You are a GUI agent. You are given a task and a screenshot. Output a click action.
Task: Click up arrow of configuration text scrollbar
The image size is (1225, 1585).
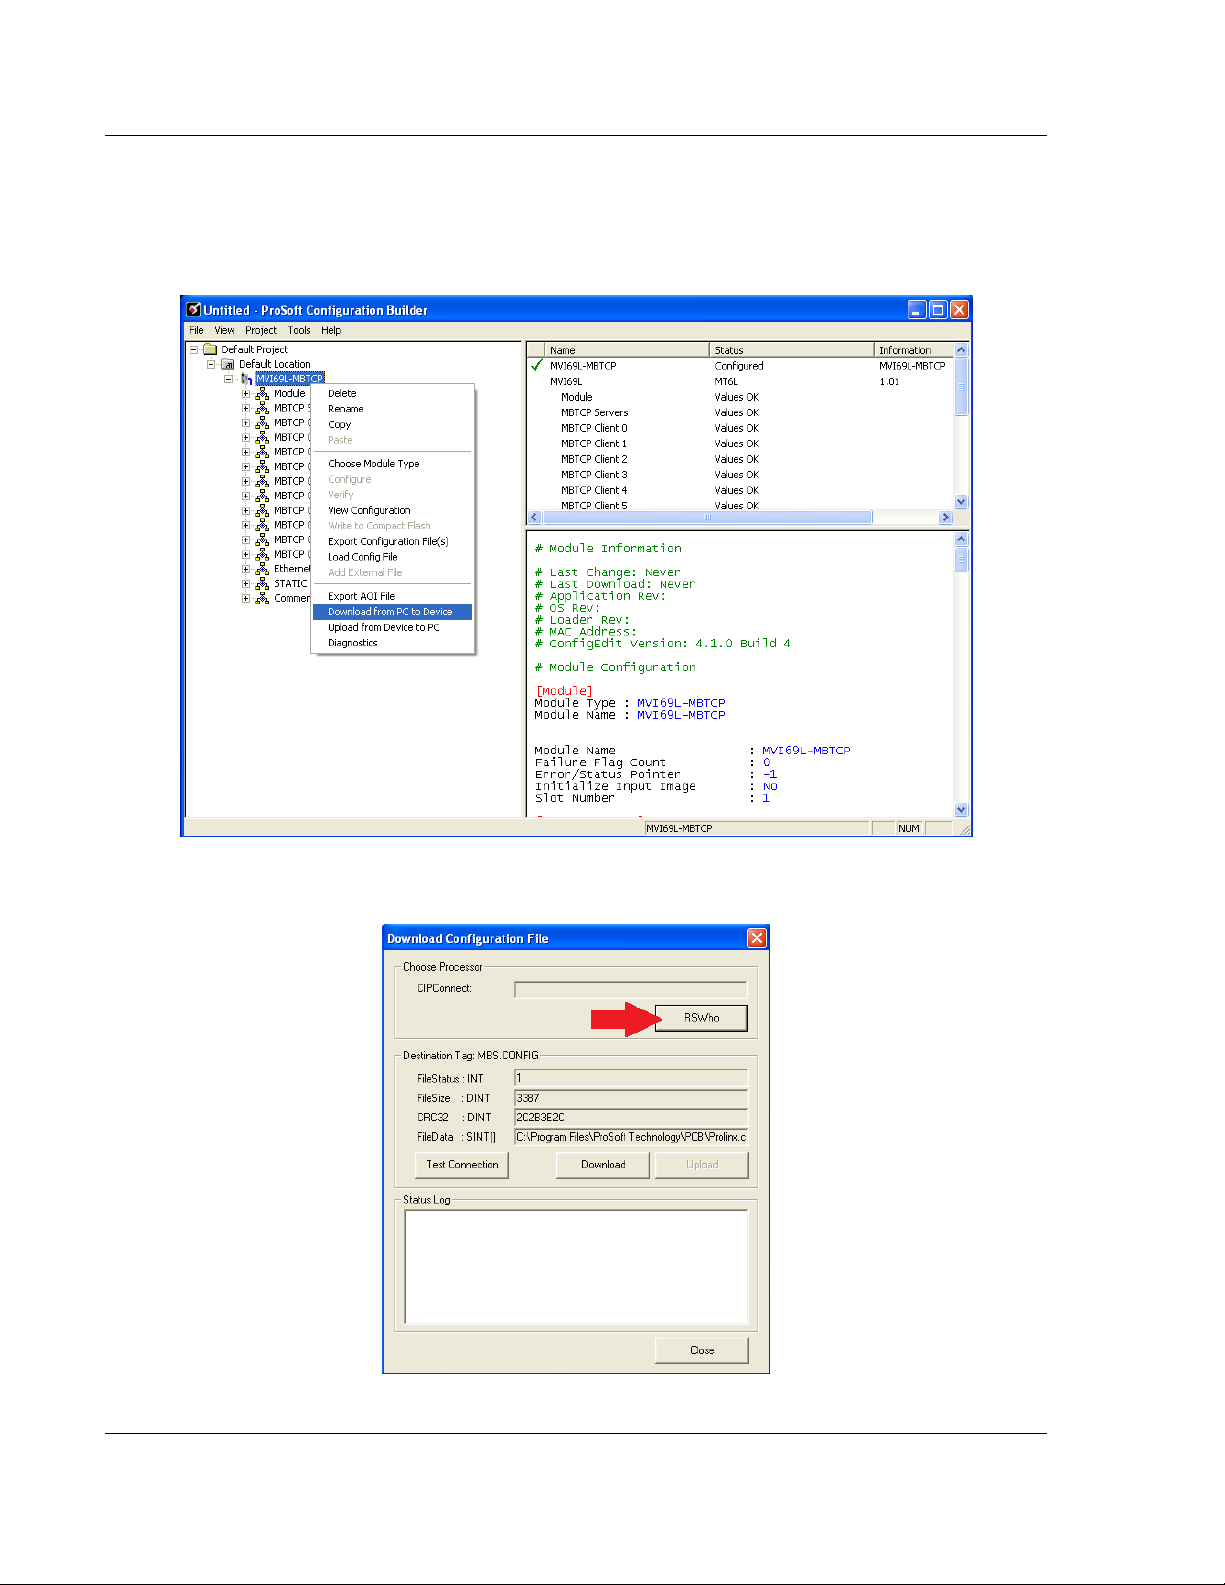pyautogui.click(x=961, y=539)
